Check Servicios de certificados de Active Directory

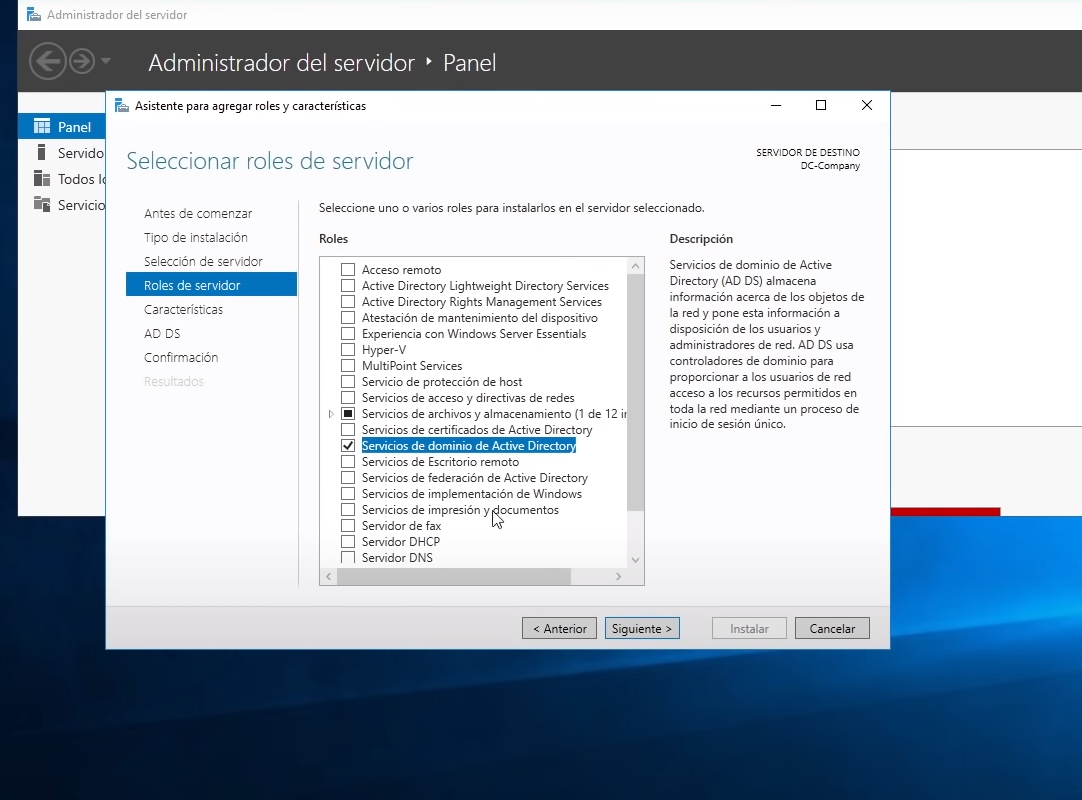click(x=348, y=429)
